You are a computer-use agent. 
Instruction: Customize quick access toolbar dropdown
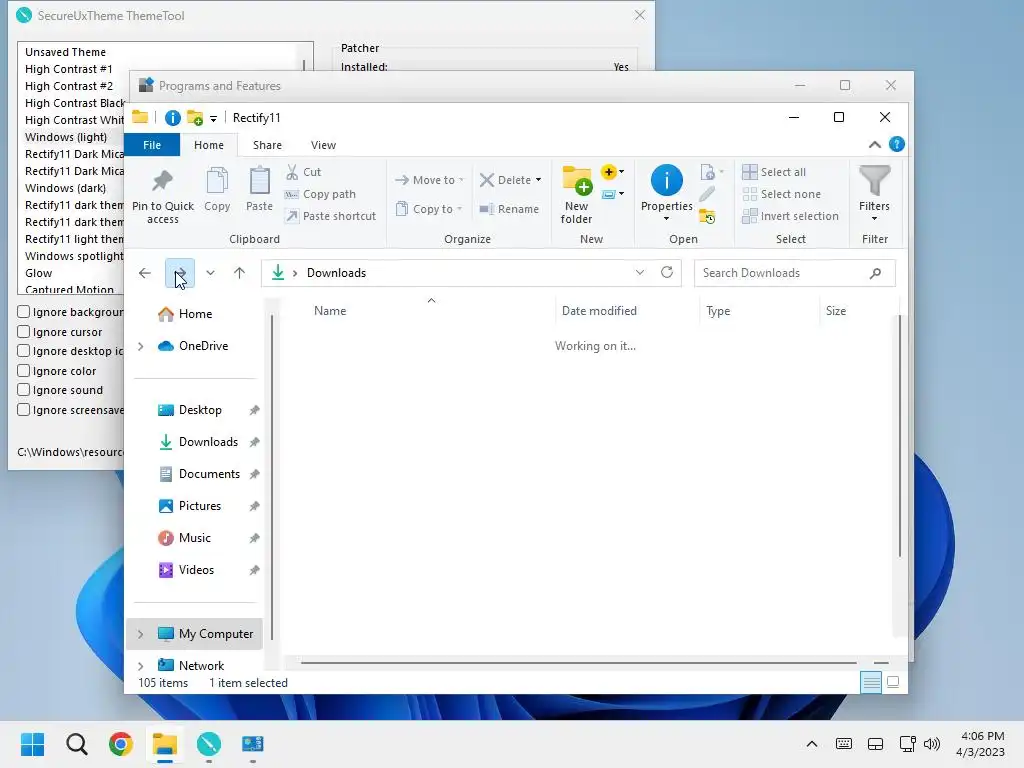(213, 119)
